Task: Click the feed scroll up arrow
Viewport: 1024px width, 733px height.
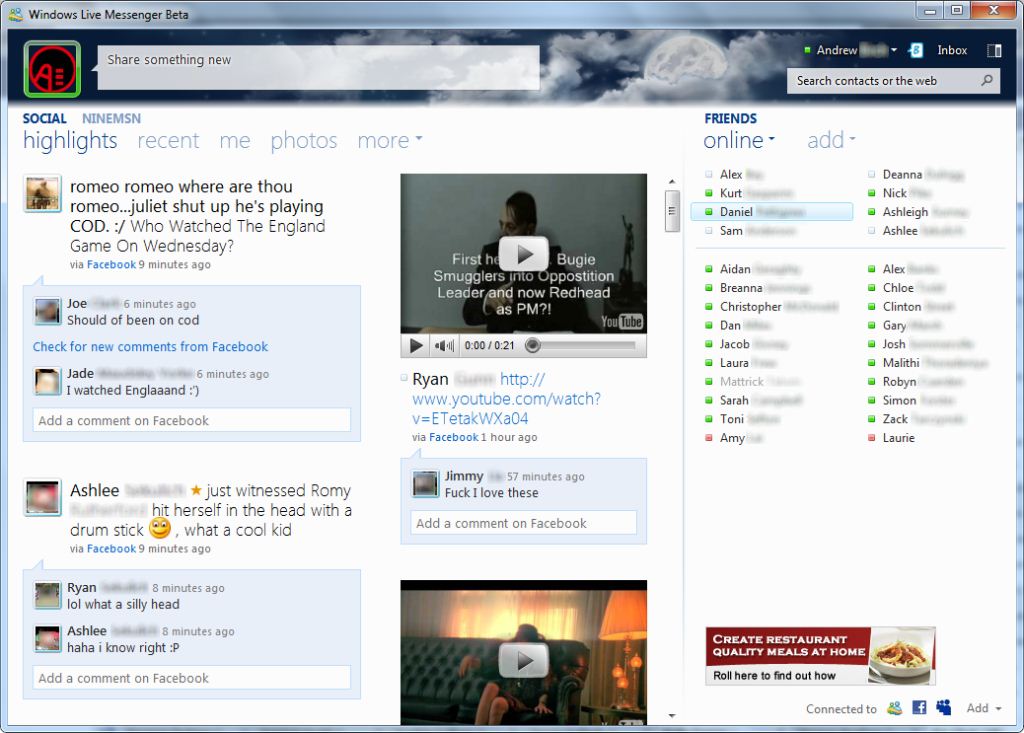Action: coord(672,182)
